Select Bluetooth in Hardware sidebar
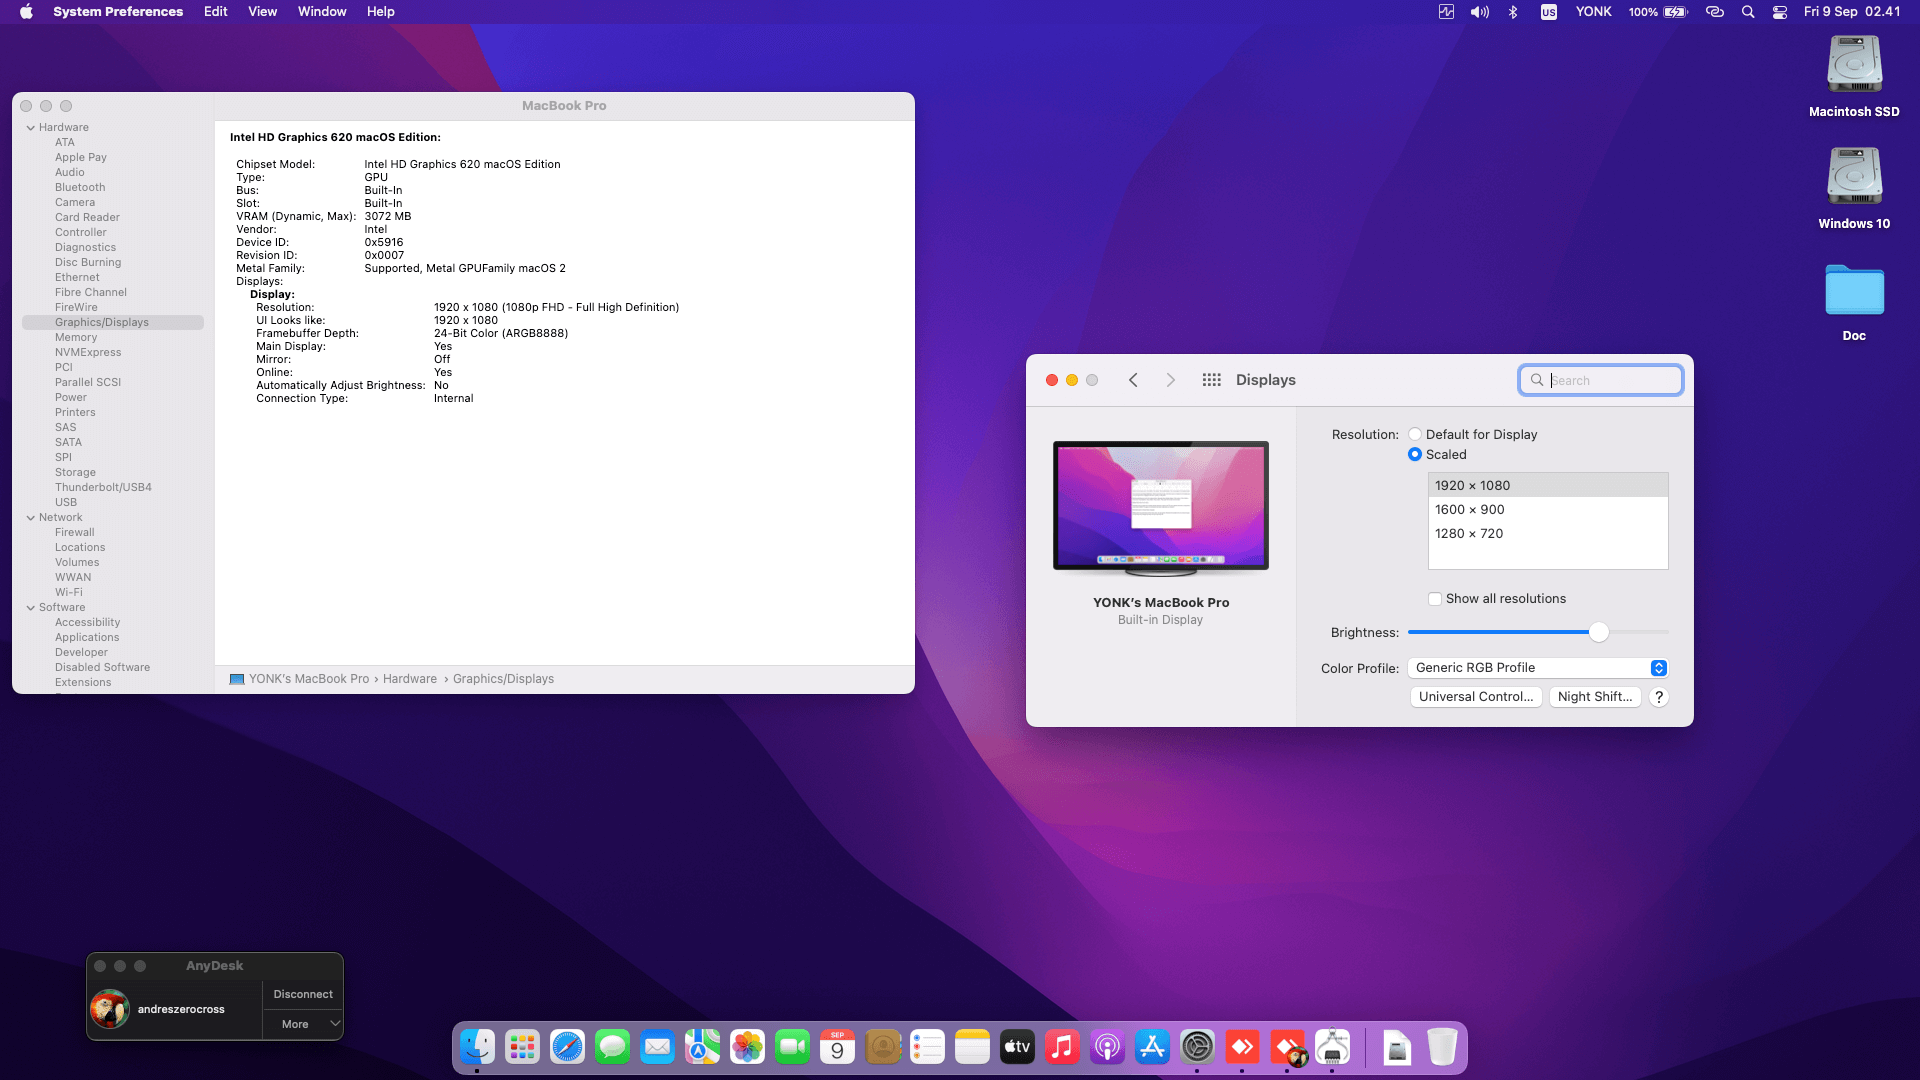The width and height of the screenshot is (1920, 1080). pyautogui.click(x=80, y=188)
